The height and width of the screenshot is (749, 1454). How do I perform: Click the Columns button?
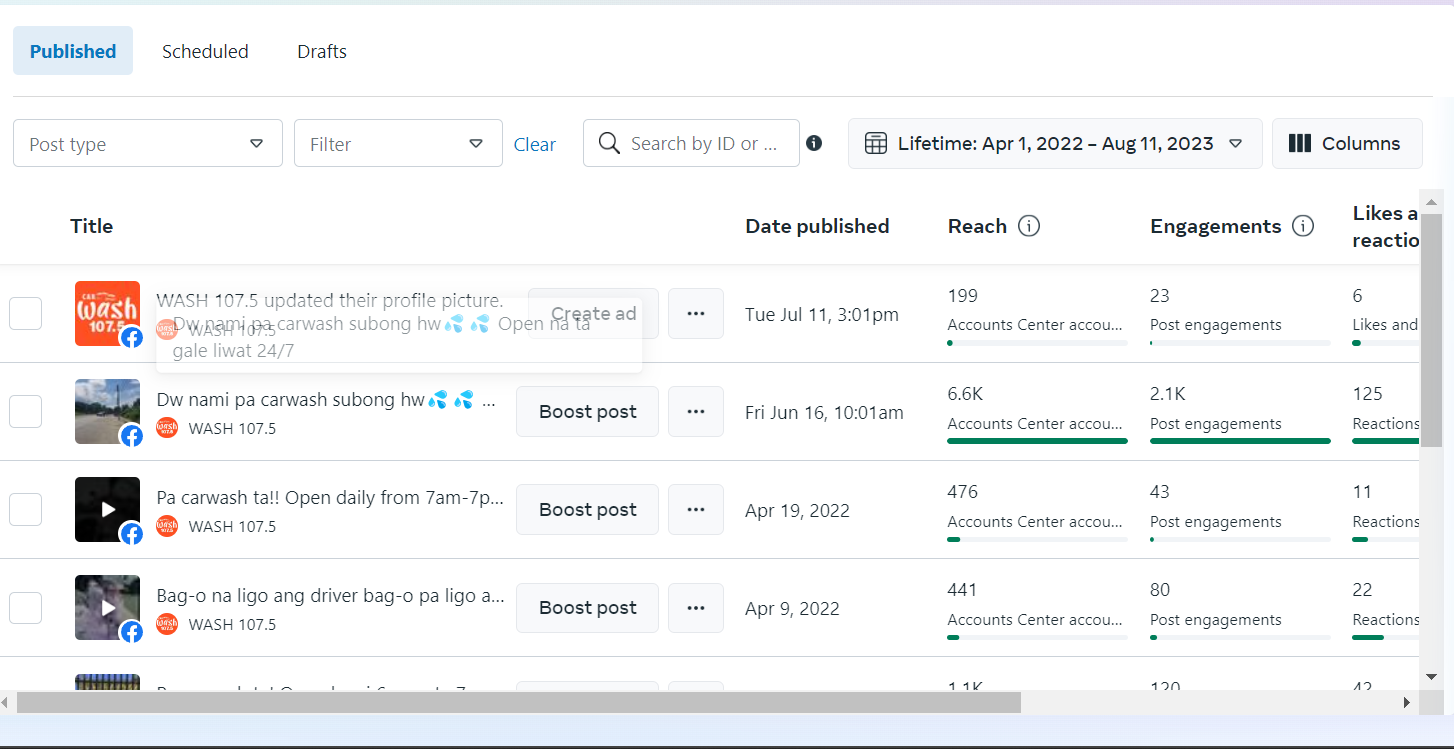[x=1346, y=143]
